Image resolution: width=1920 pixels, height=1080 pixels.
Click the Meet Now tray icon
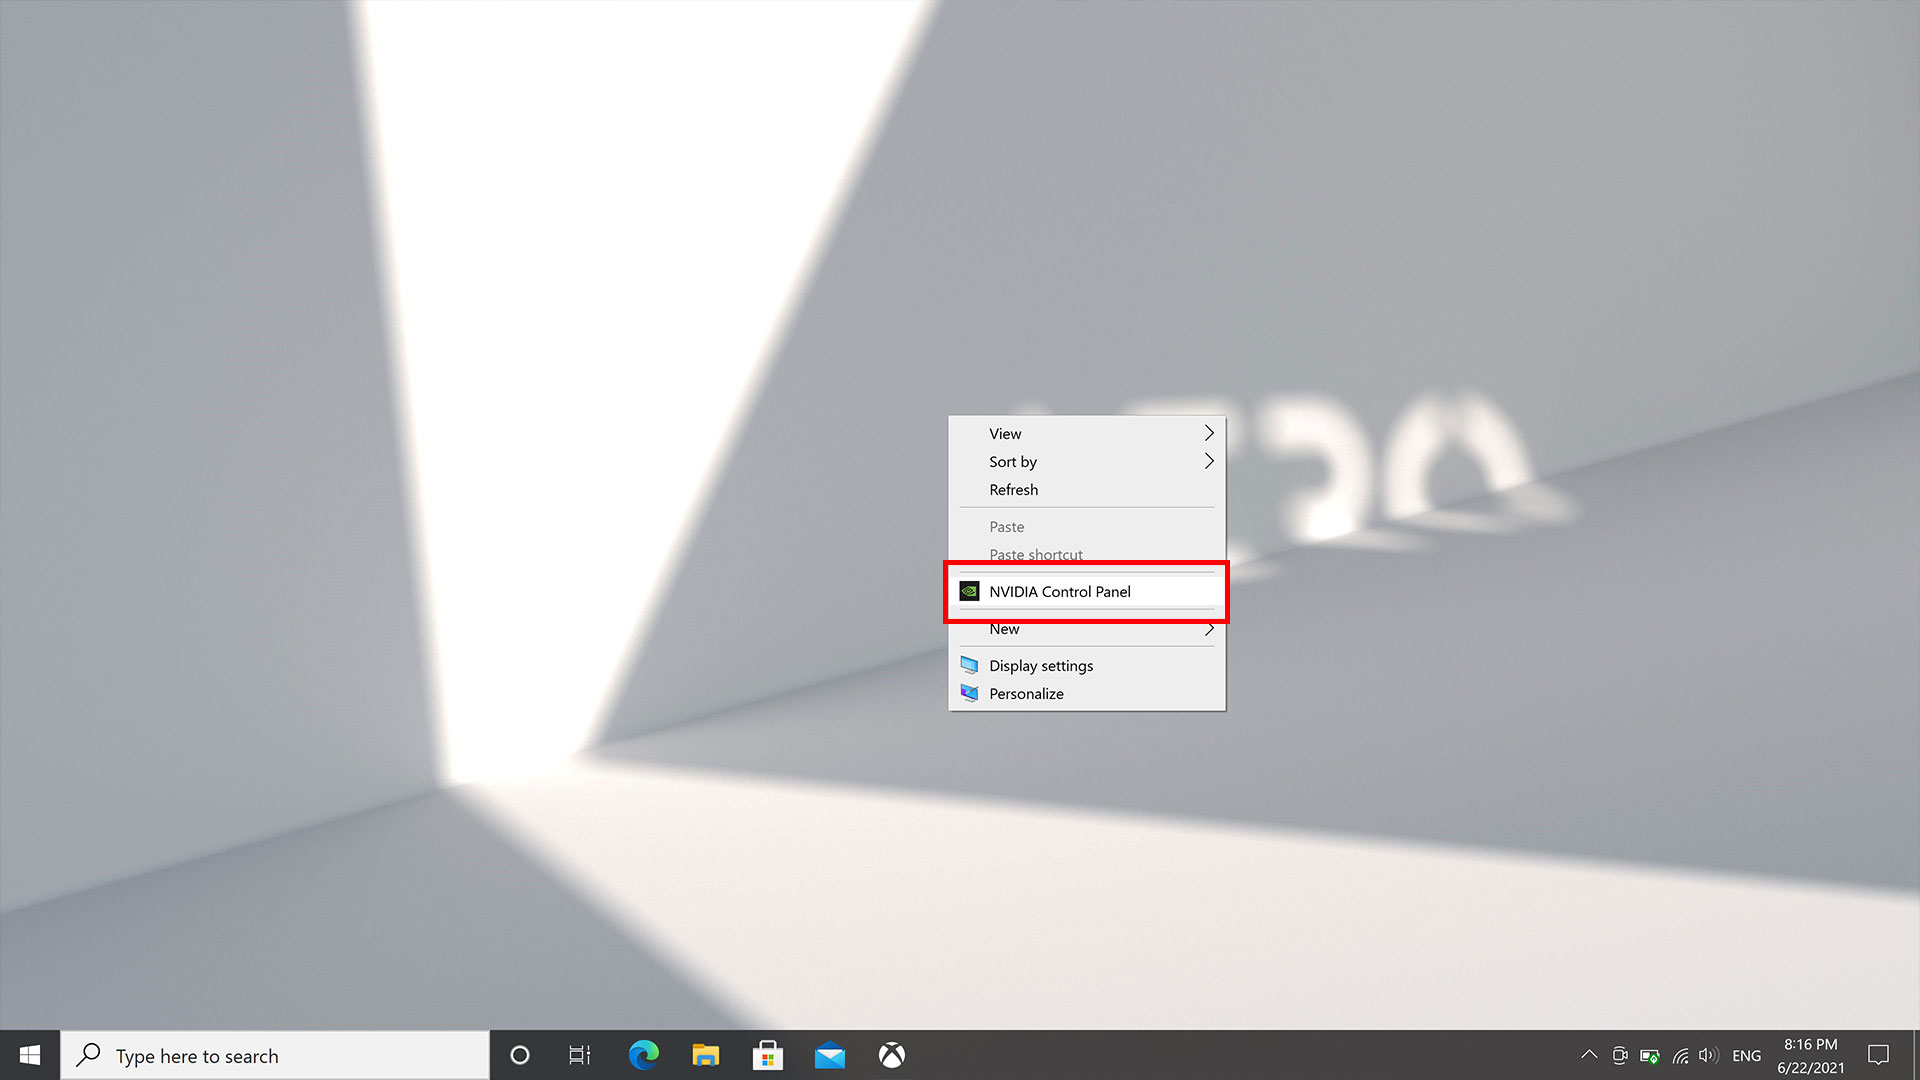coord(1620,1055)
